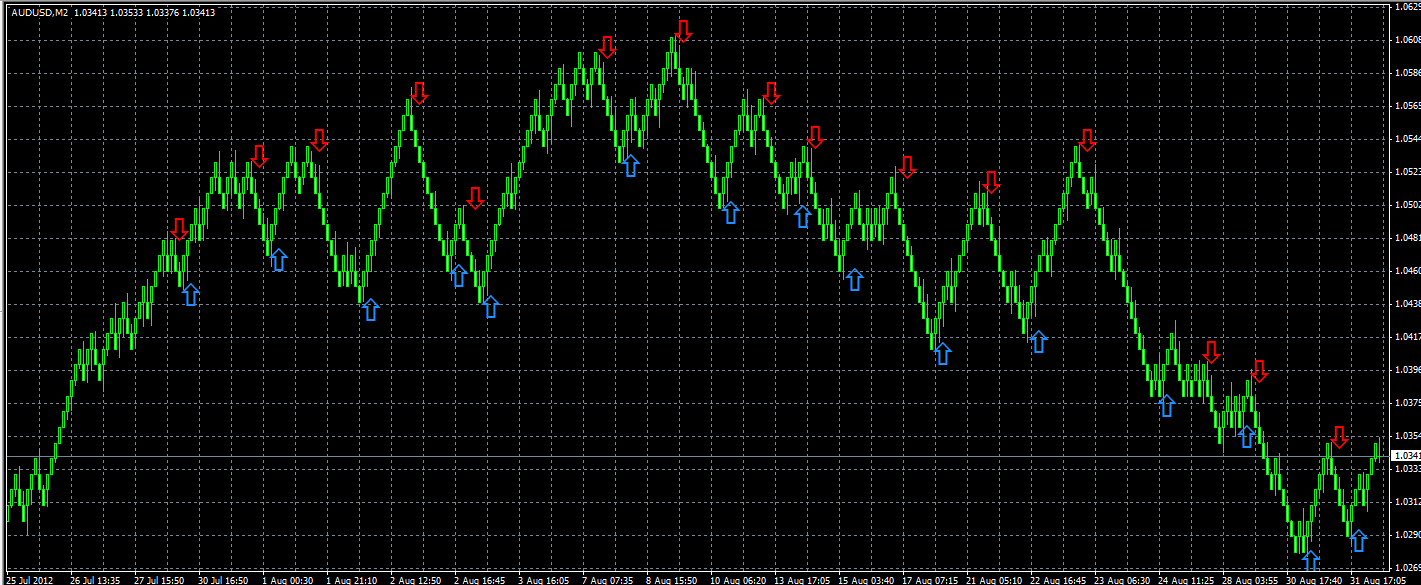
Task: Click the 1.0502 price on the scale
Action: 1405,205
